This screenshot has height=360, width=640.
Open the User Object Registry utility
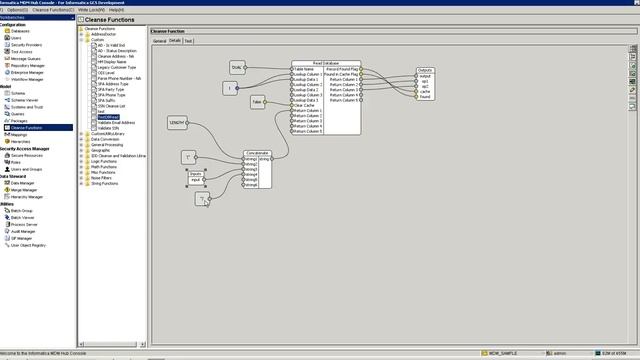[x=28, y=246]
